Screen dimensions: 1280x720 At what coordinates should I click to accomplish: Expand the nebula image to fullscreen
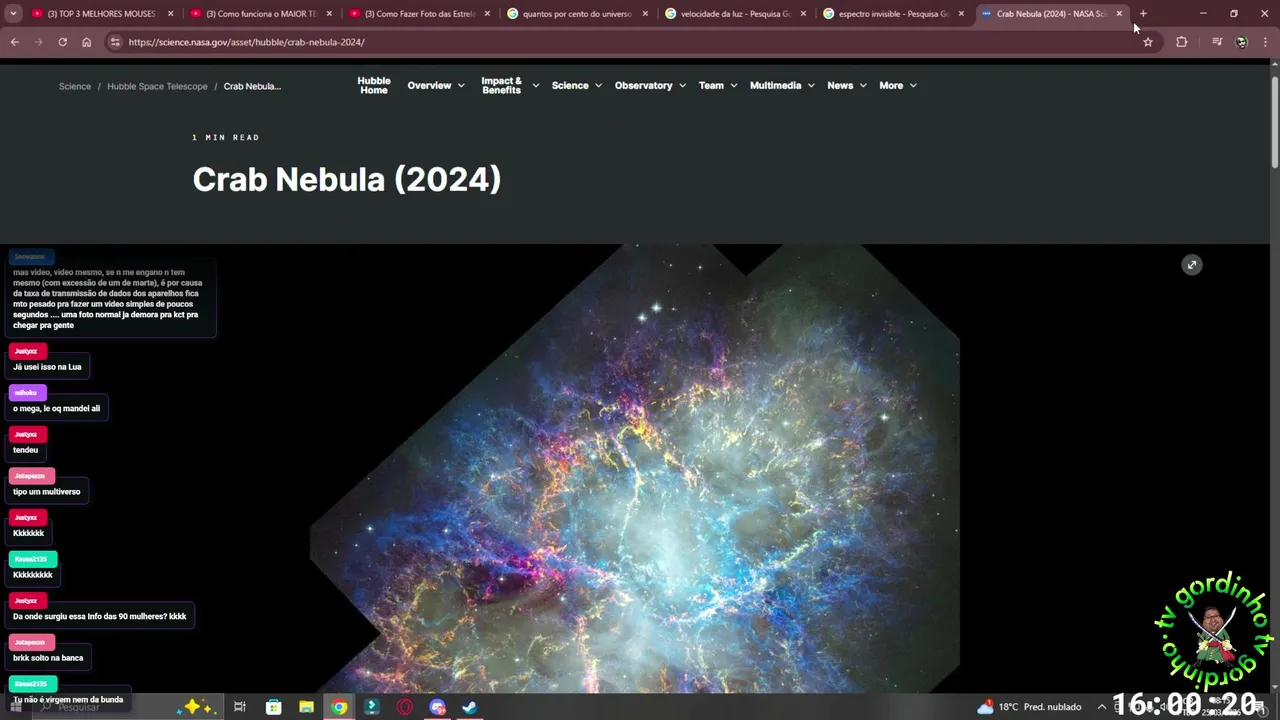point(1191,265)
